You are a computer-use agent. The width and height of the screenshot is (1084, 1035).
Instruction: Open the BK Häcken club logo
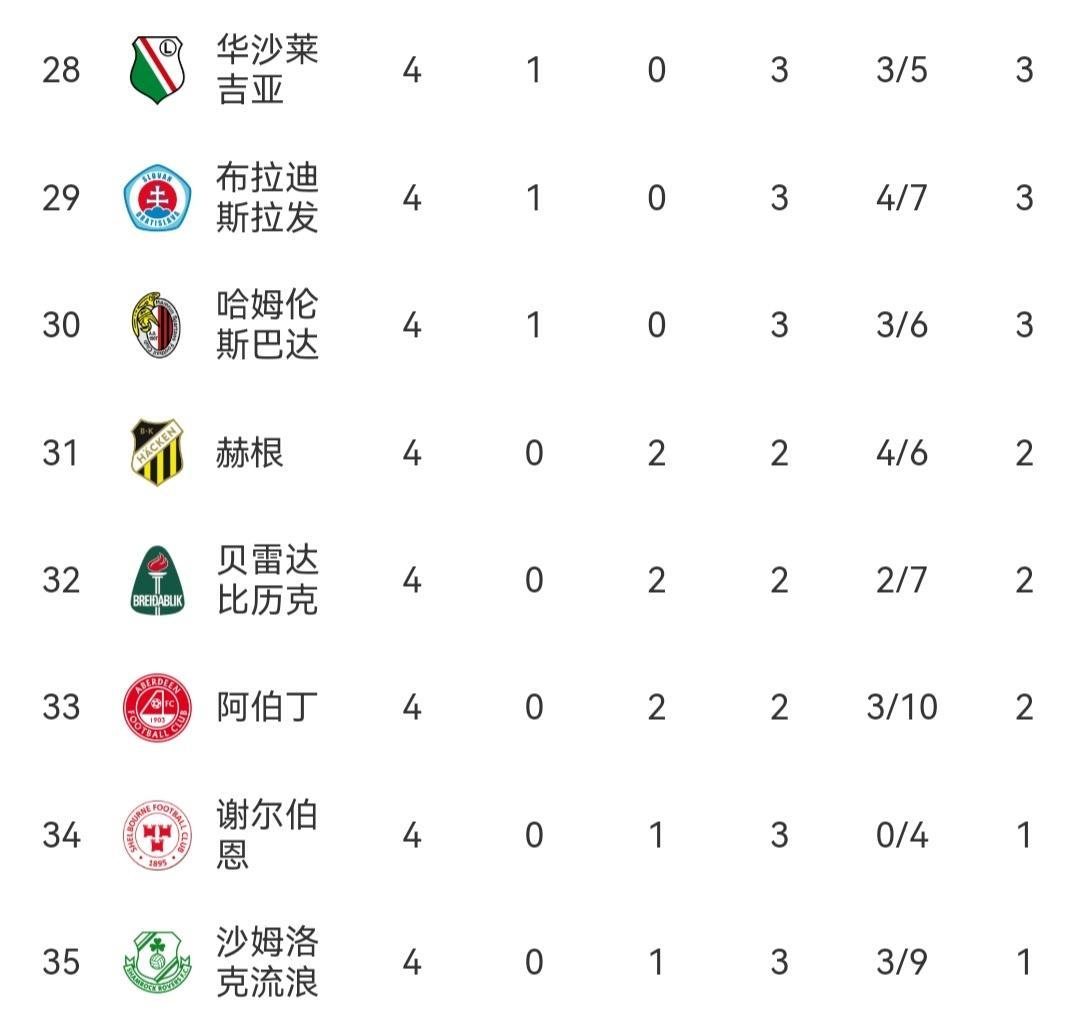pos(158,453)
